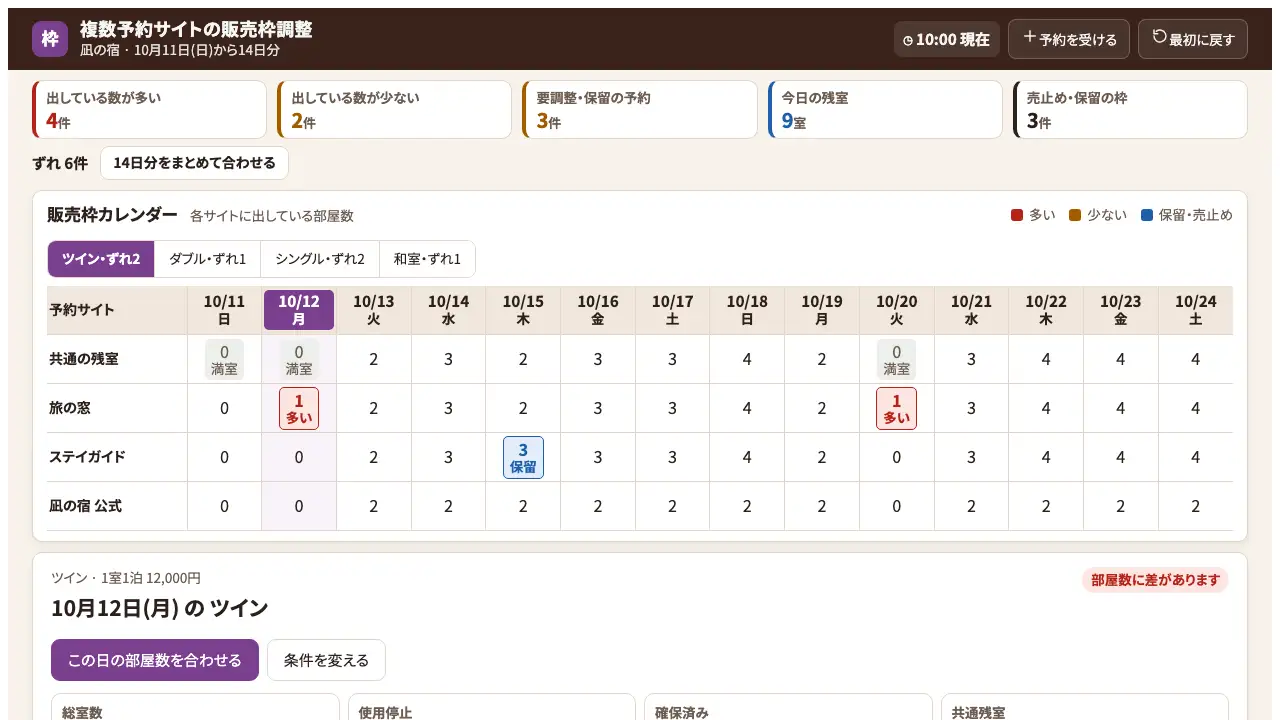Click 最初に戻す button
This screenshot has width=1280, height=720.
click(x=1193, y=39)
